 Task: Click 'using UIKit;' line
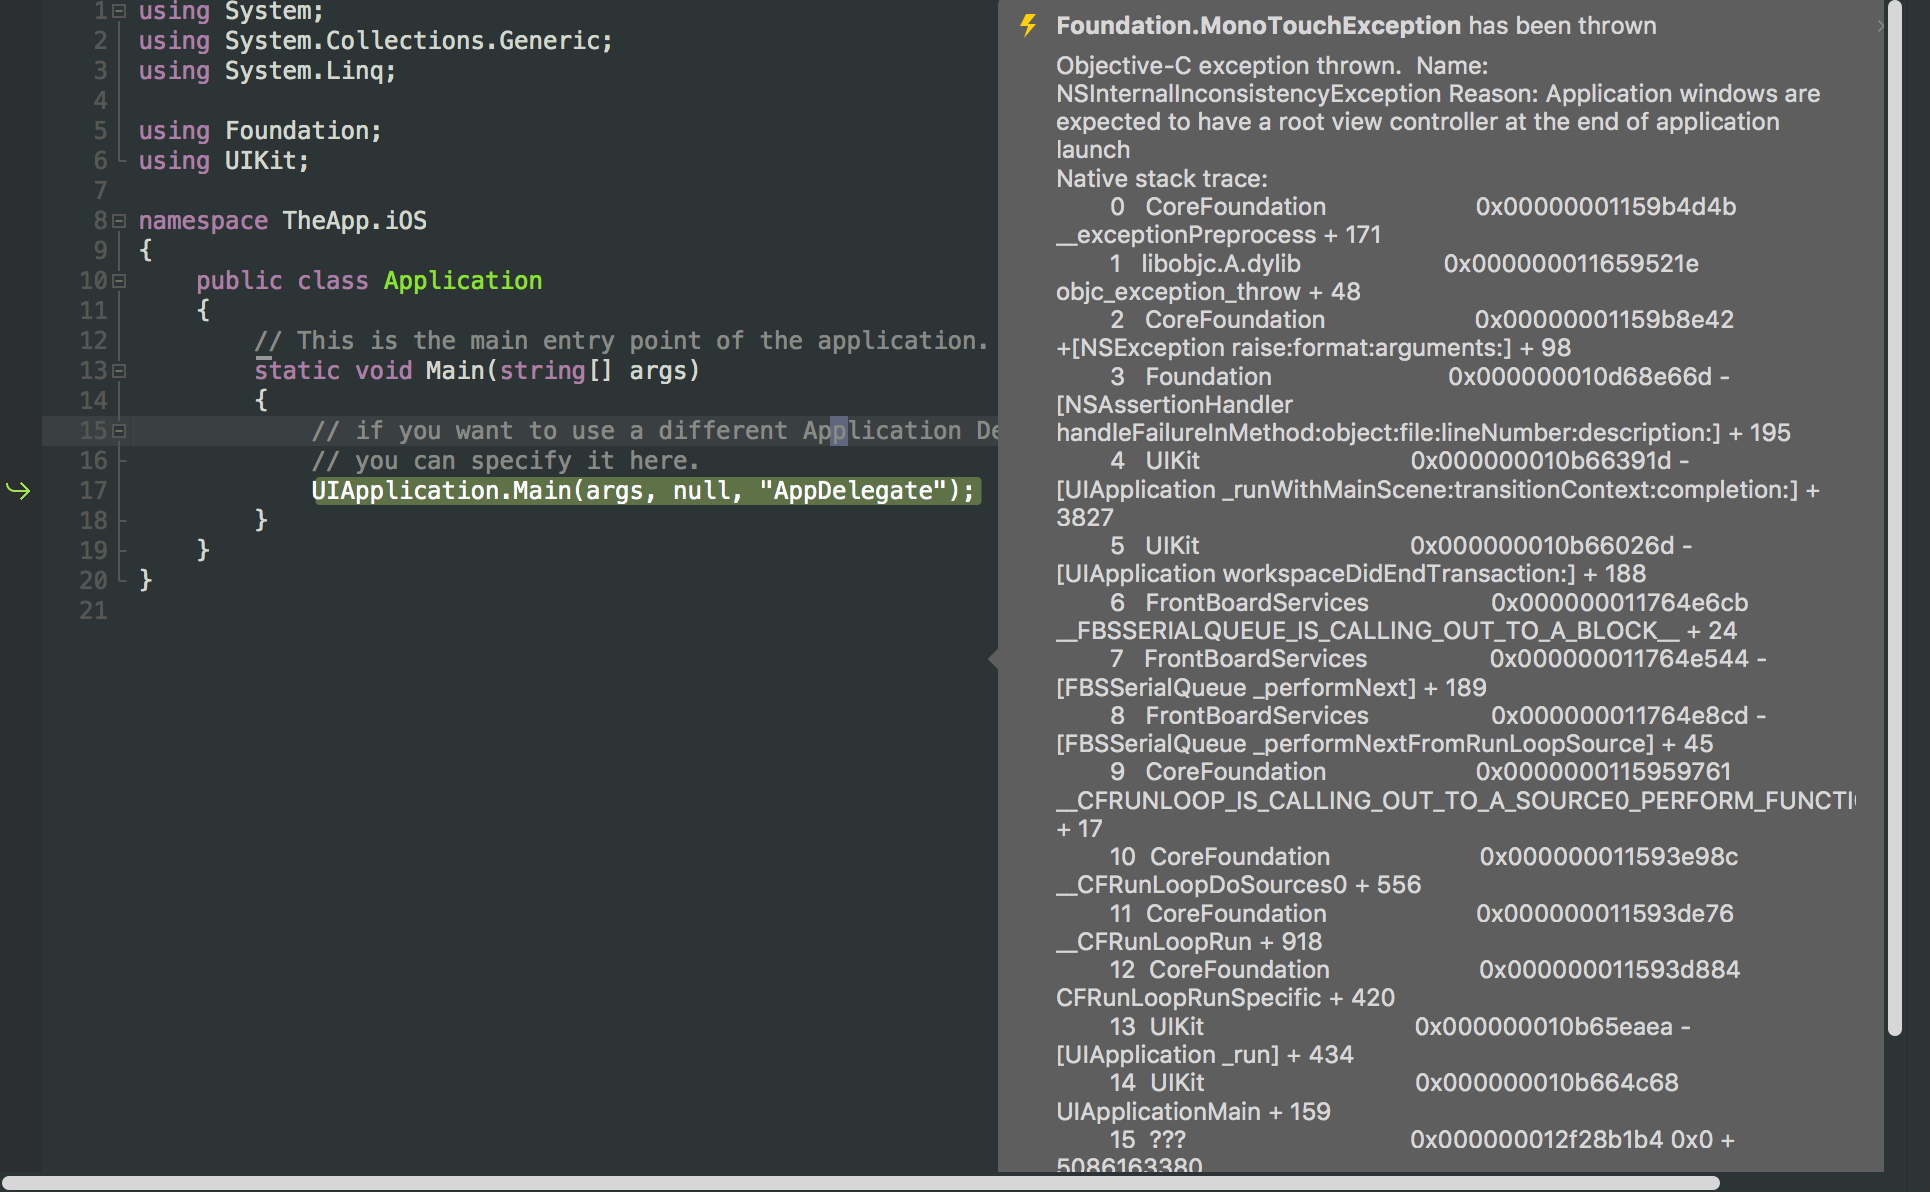point(224,161)
